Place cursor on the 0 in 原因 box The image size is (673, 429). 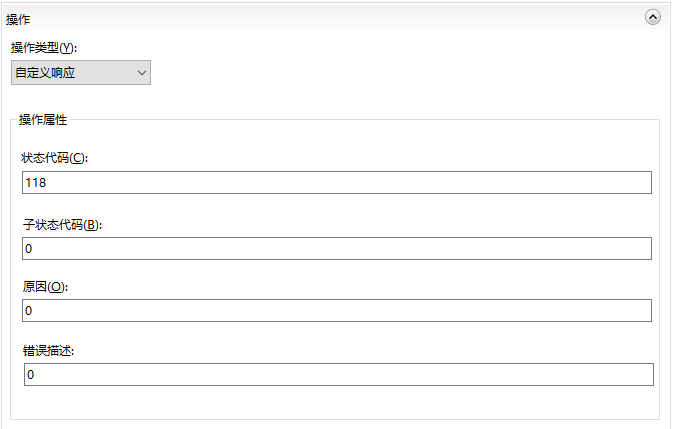pos(28,311)
